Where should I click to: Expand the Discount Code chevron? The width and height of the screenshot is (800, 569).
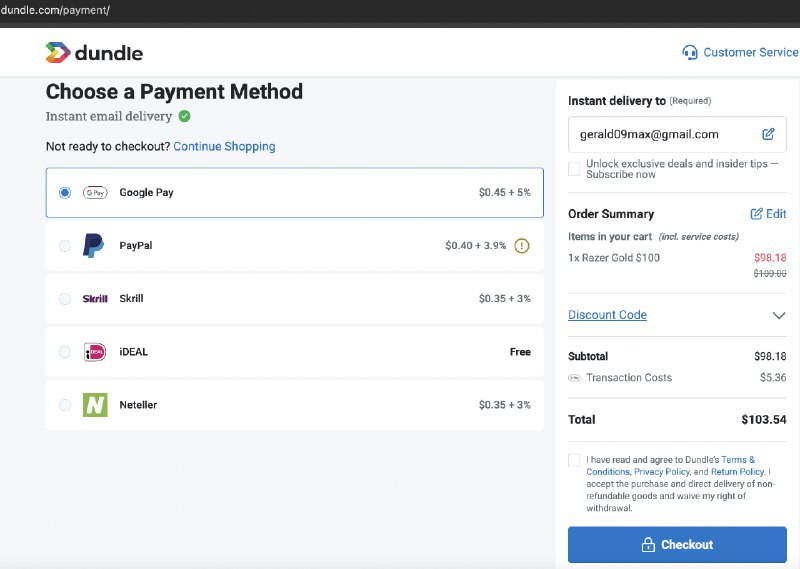[779, 315]
